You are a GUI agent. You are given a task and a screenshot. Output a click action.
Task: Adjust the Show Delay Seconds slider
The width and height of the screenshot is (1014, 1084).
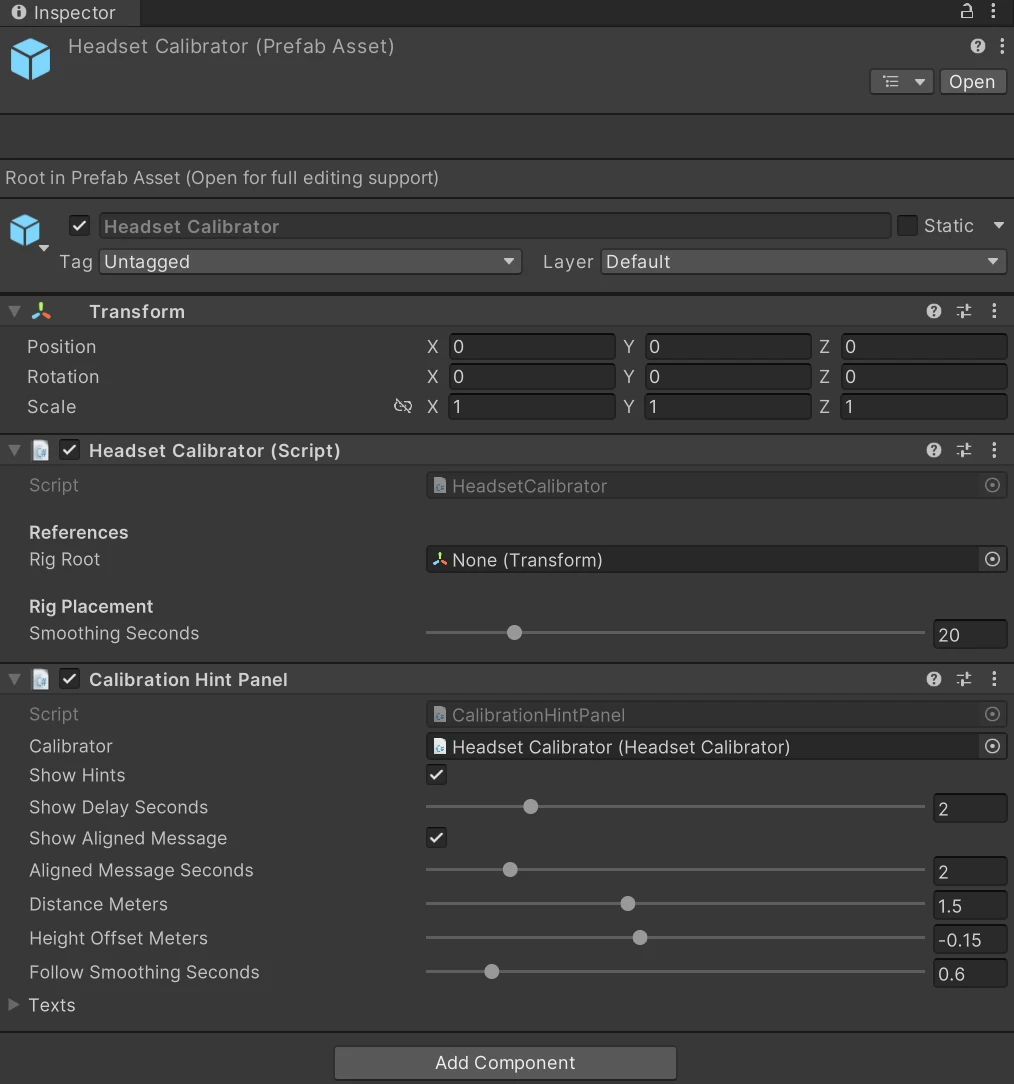(x=675, y=807)
